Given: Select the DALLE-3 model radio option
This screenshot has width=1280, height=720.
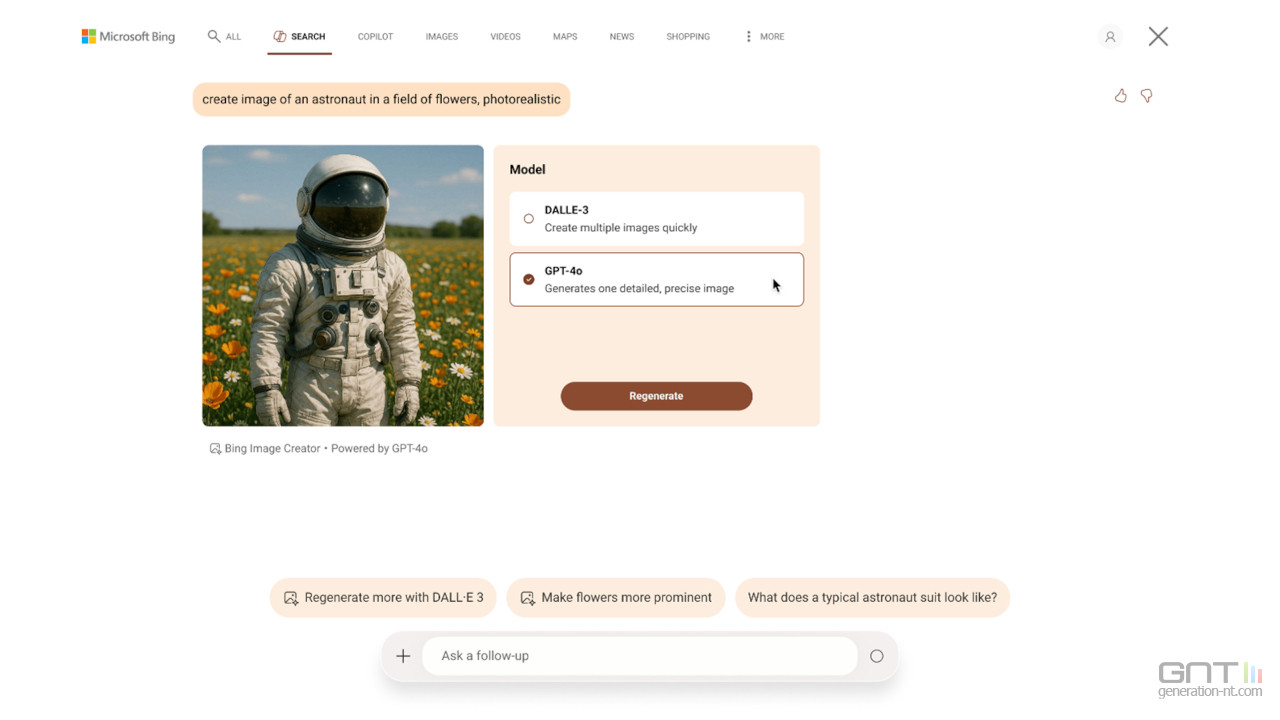Looking at the screenshot, I should pyautogui.click(x=529, y=219).
